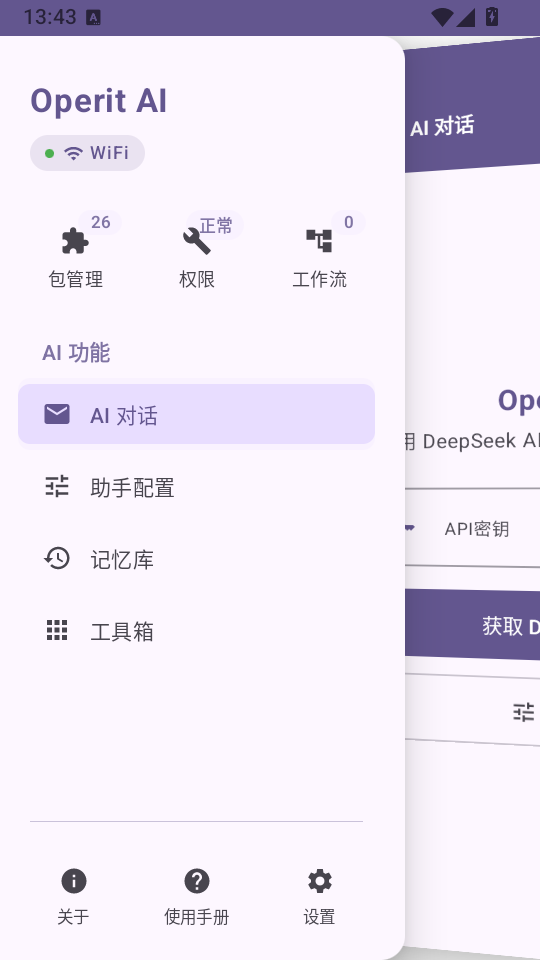Click the 设置 label
This screenshot has height=960, width=540.
(320, 917)
